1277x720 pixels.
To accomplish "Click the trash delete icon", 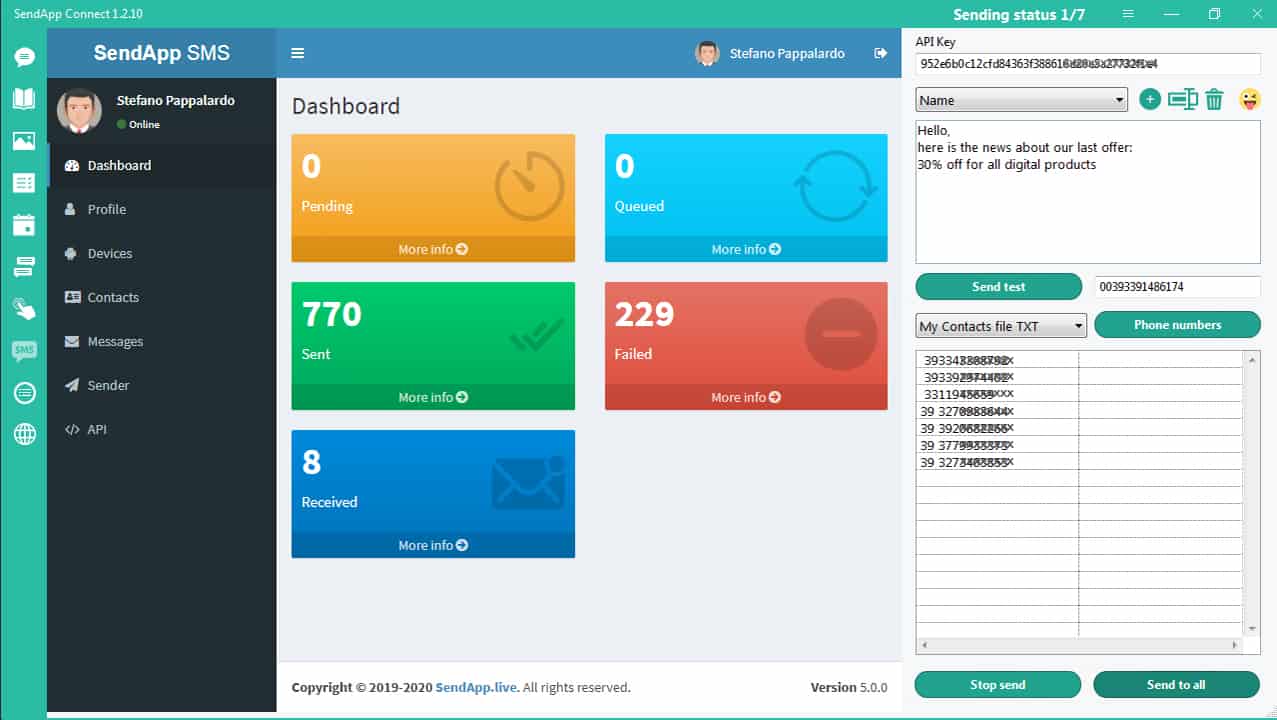I will point(1214,100).
